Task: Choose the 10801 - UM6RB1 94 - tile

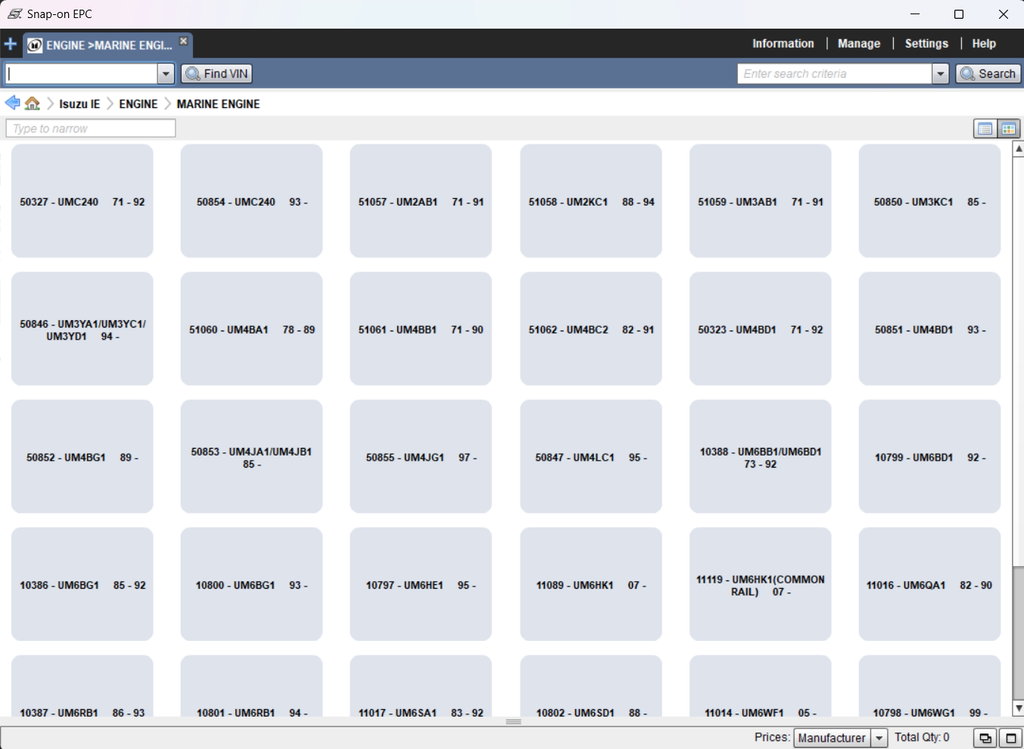Action: [x=251, y=686]
